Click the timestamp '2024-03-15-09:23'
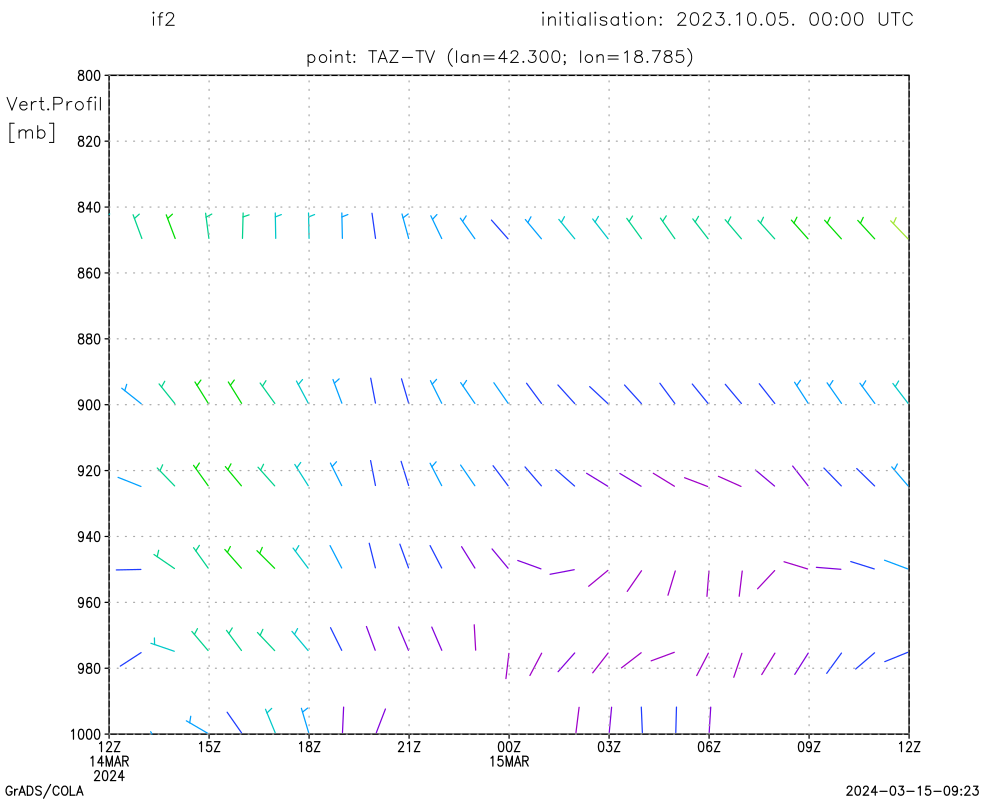The height and width of the screenshot is (800, 1000). pos(912,791)
